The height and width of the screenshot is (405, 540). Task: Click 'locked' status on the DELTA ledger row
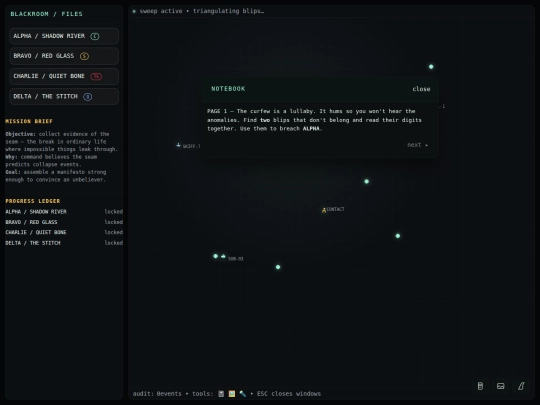click(x=114, y=243)
